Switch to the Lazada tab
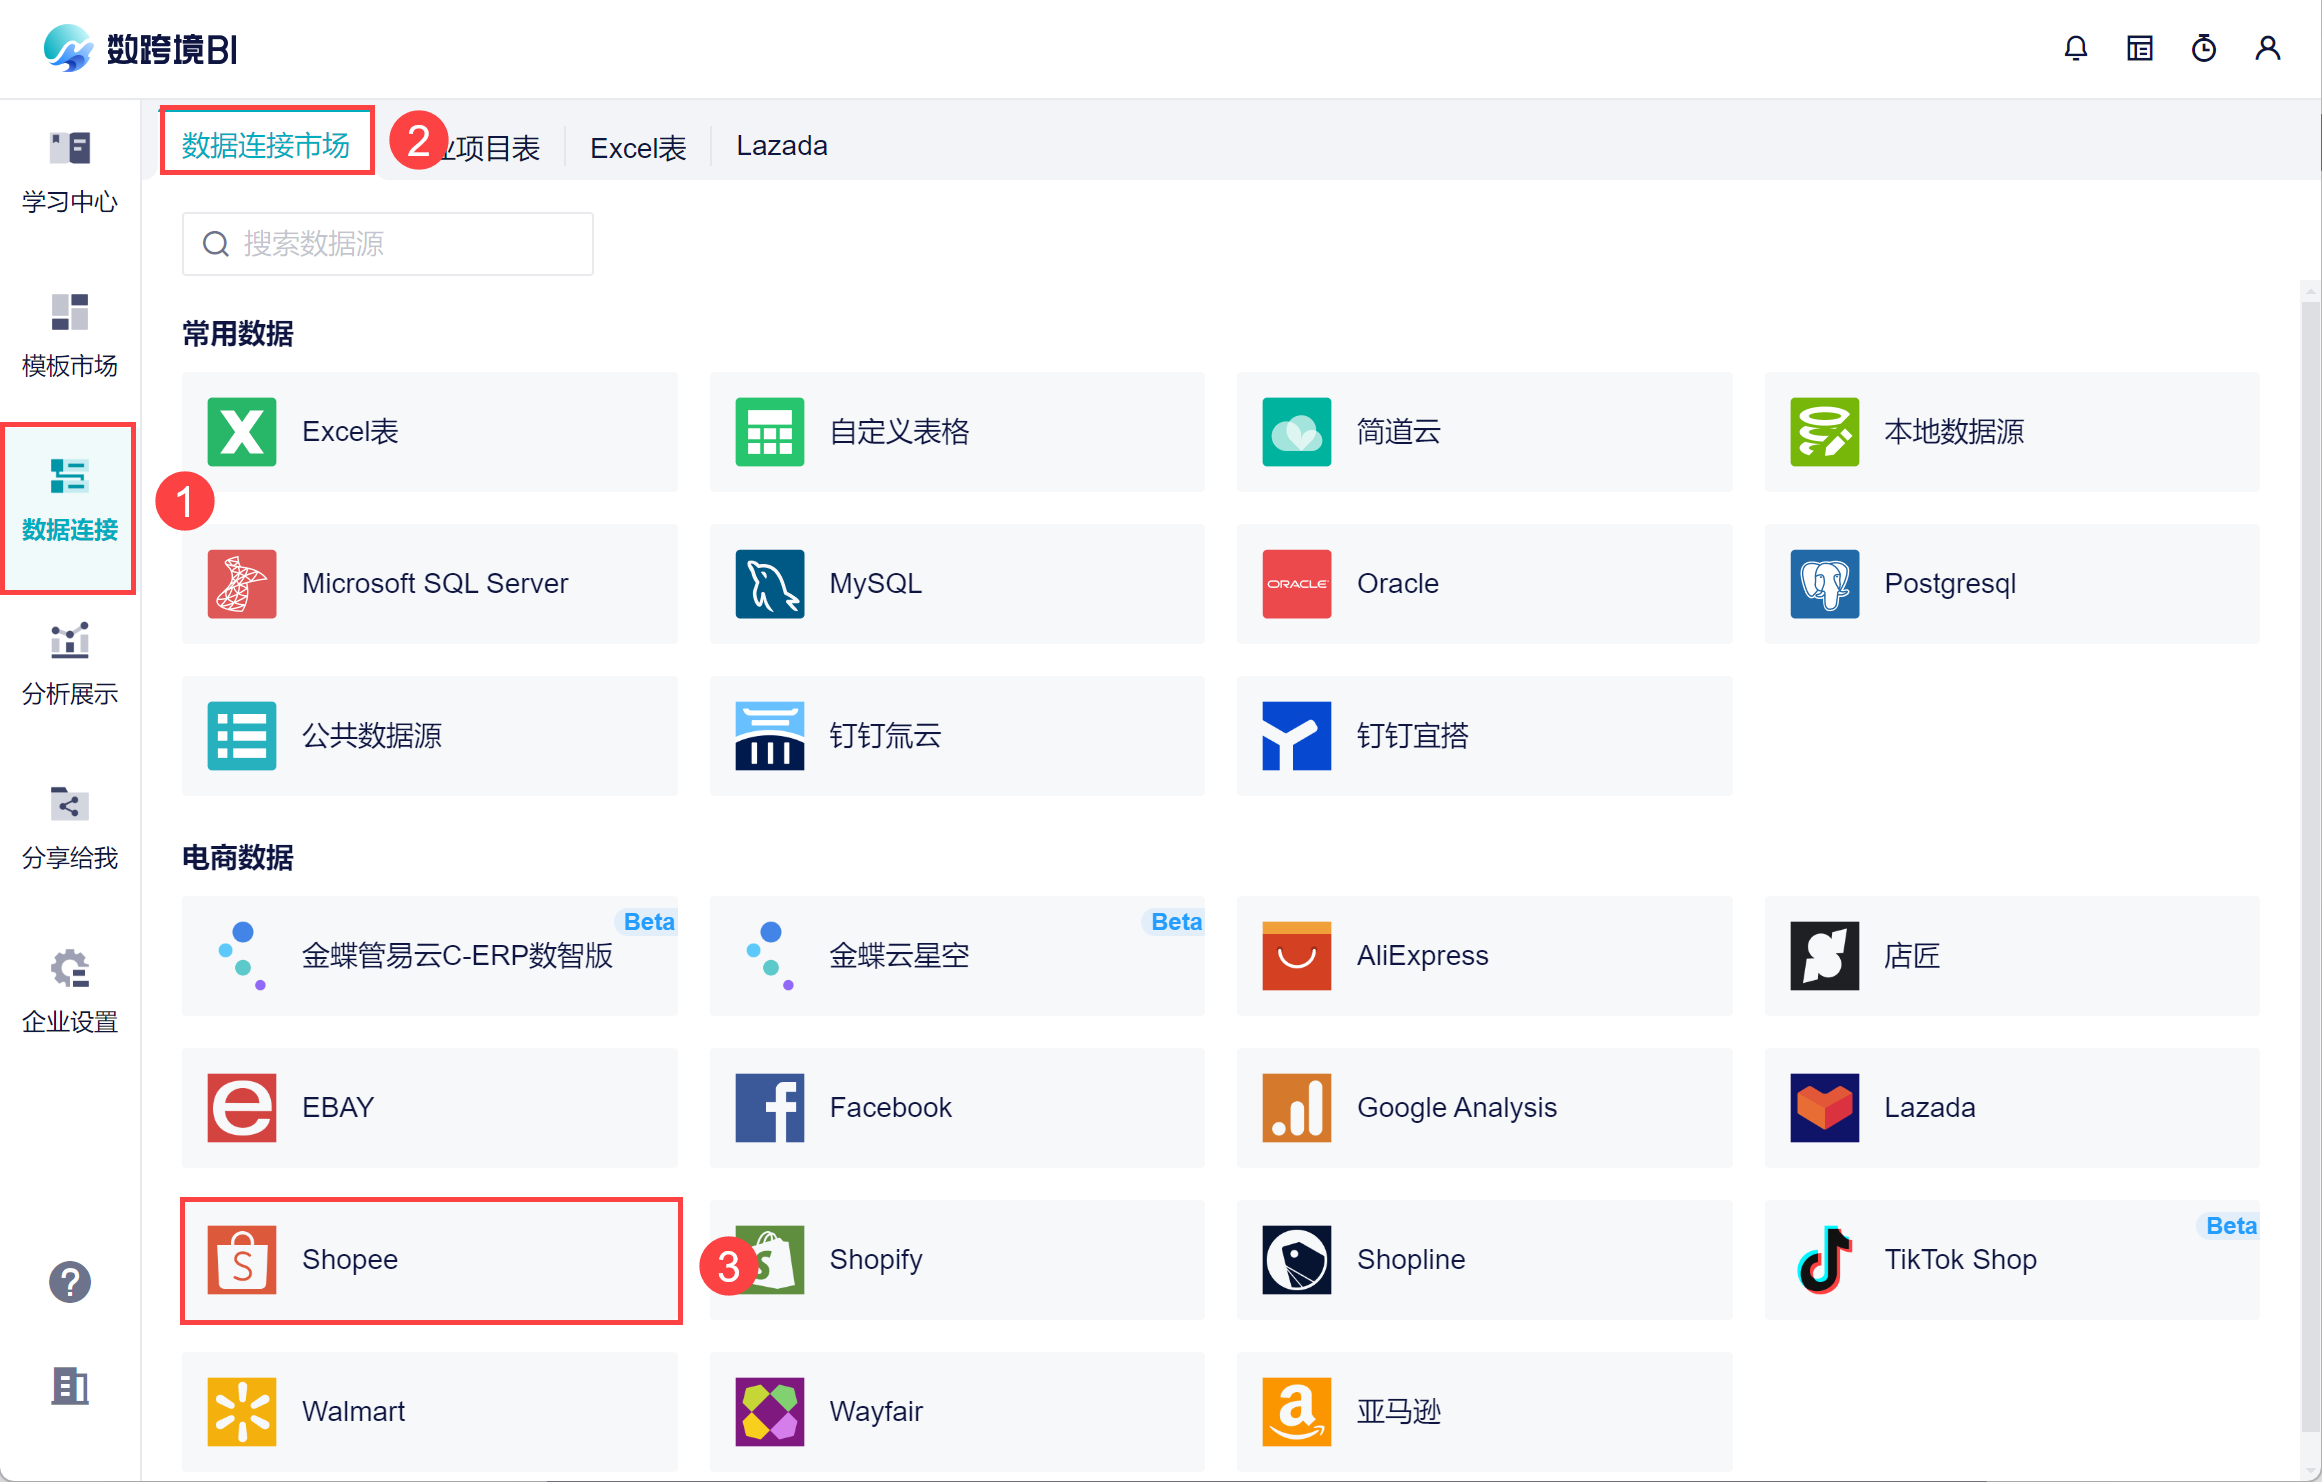 coord(781,146)
